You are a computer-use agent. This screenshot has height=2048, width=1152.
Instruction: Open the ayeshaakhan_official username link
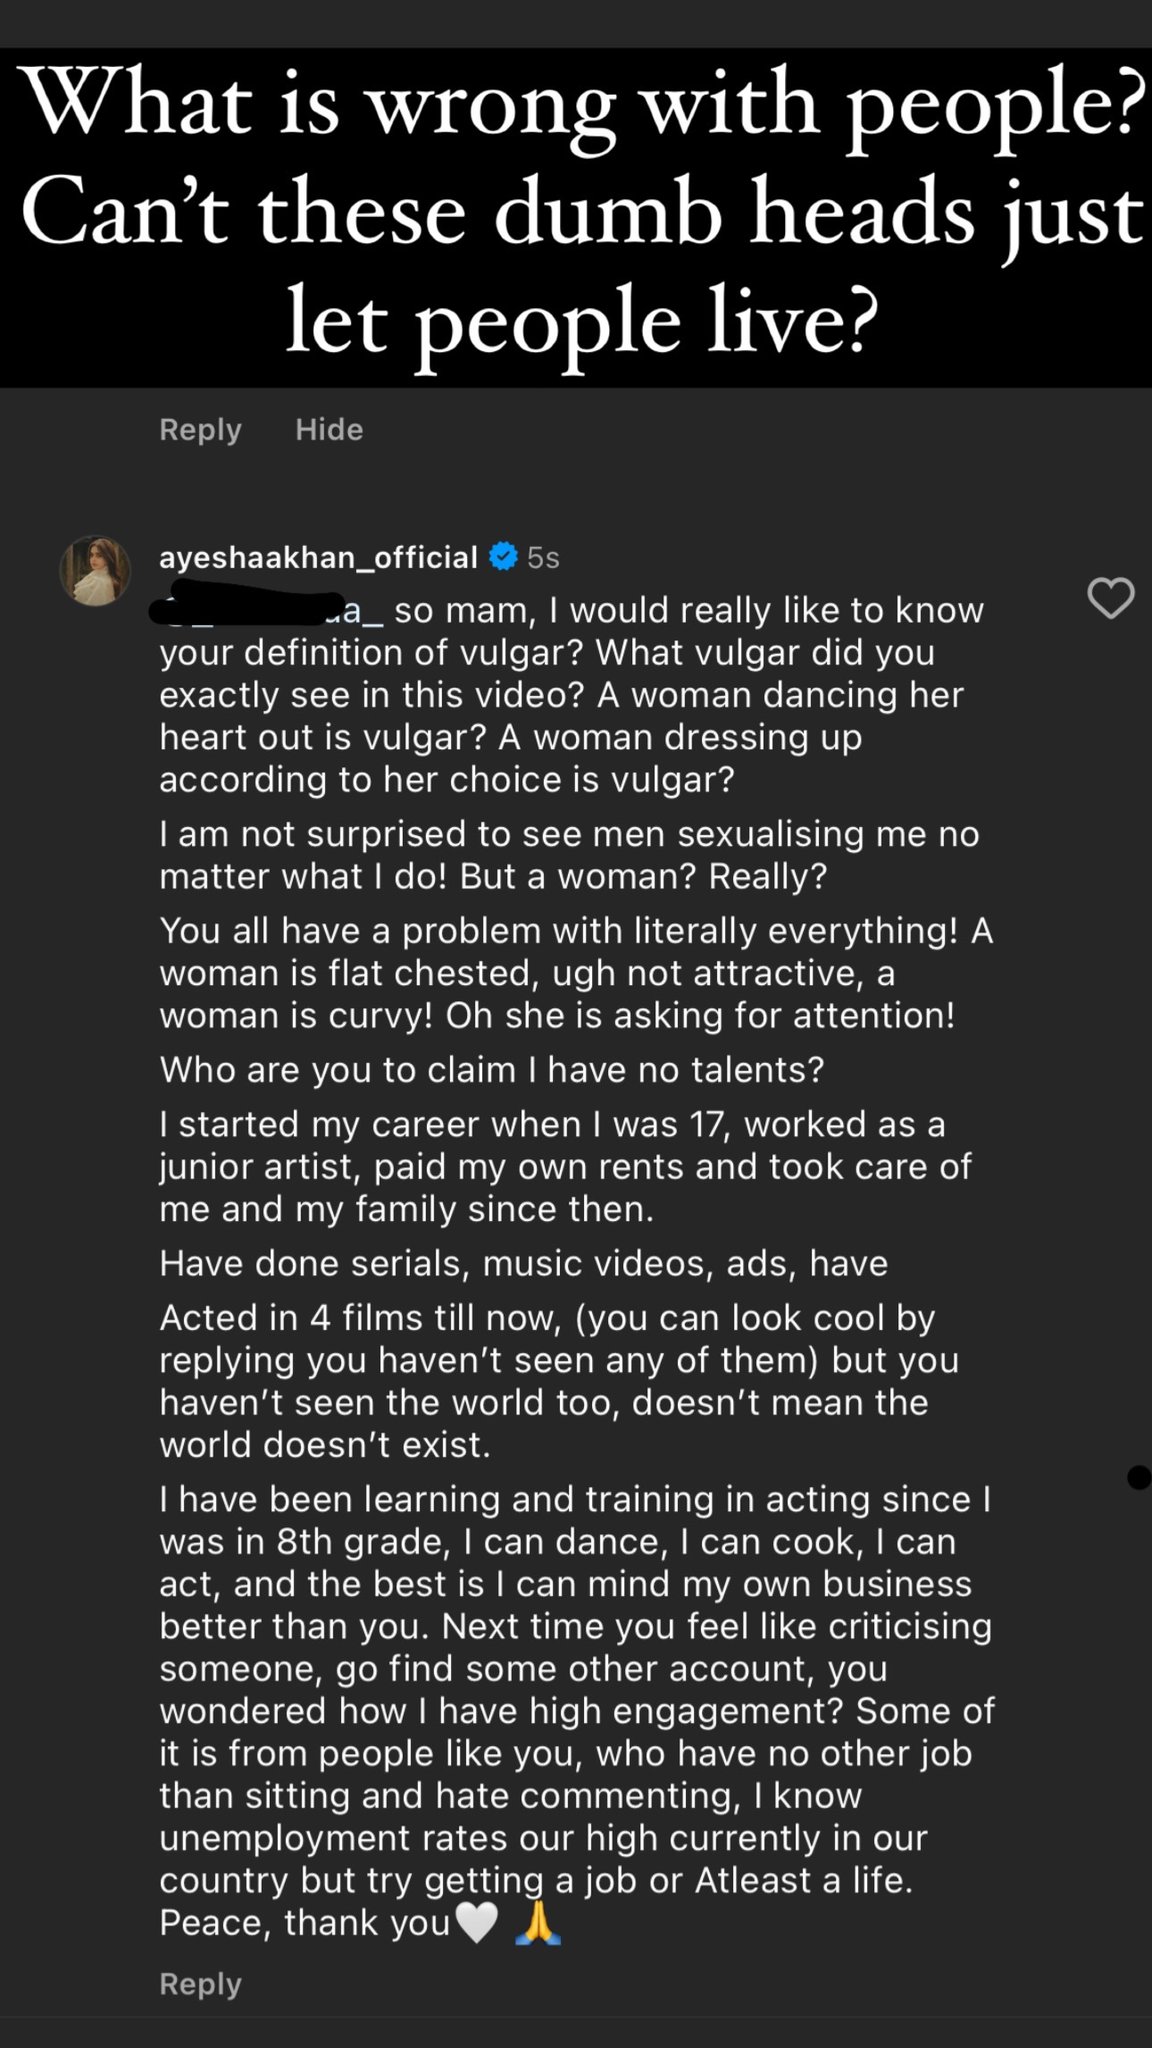coord(318,557)
